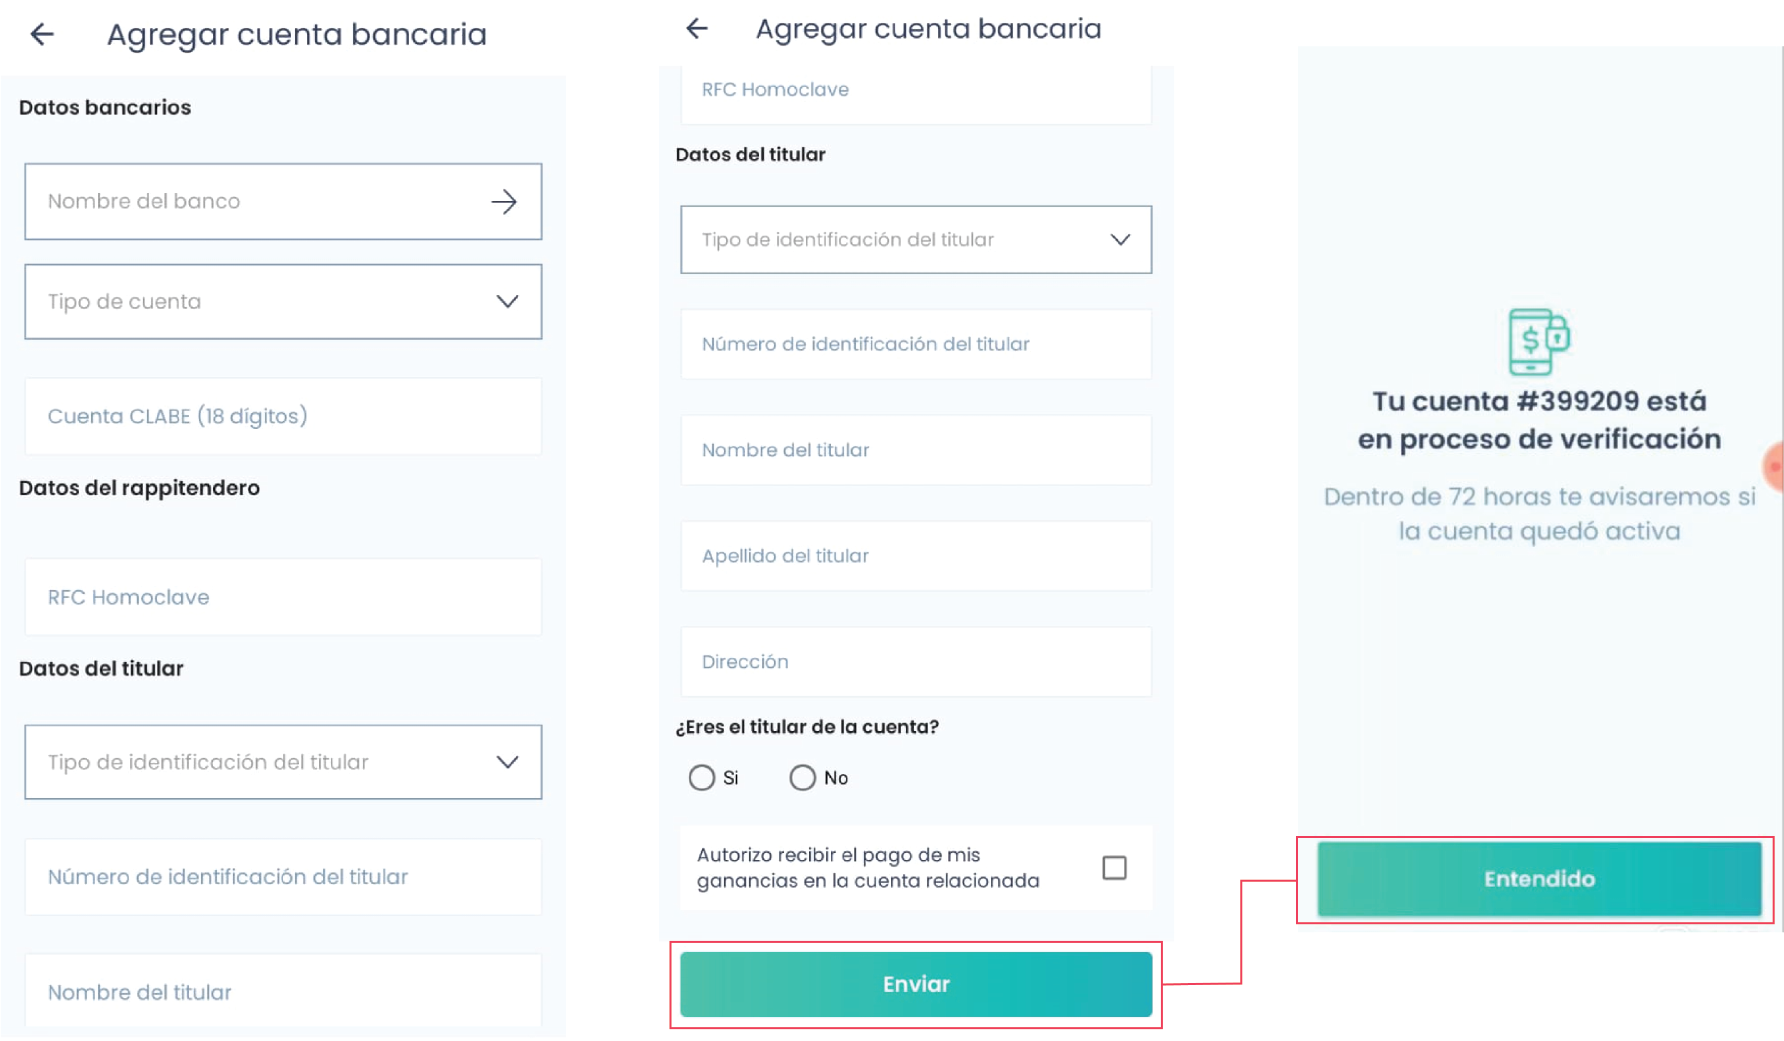This screenshot has height=1041, width=1784.
Task: Check the Autorizo recibir el pago checkbox
Action: (1113, 868)
